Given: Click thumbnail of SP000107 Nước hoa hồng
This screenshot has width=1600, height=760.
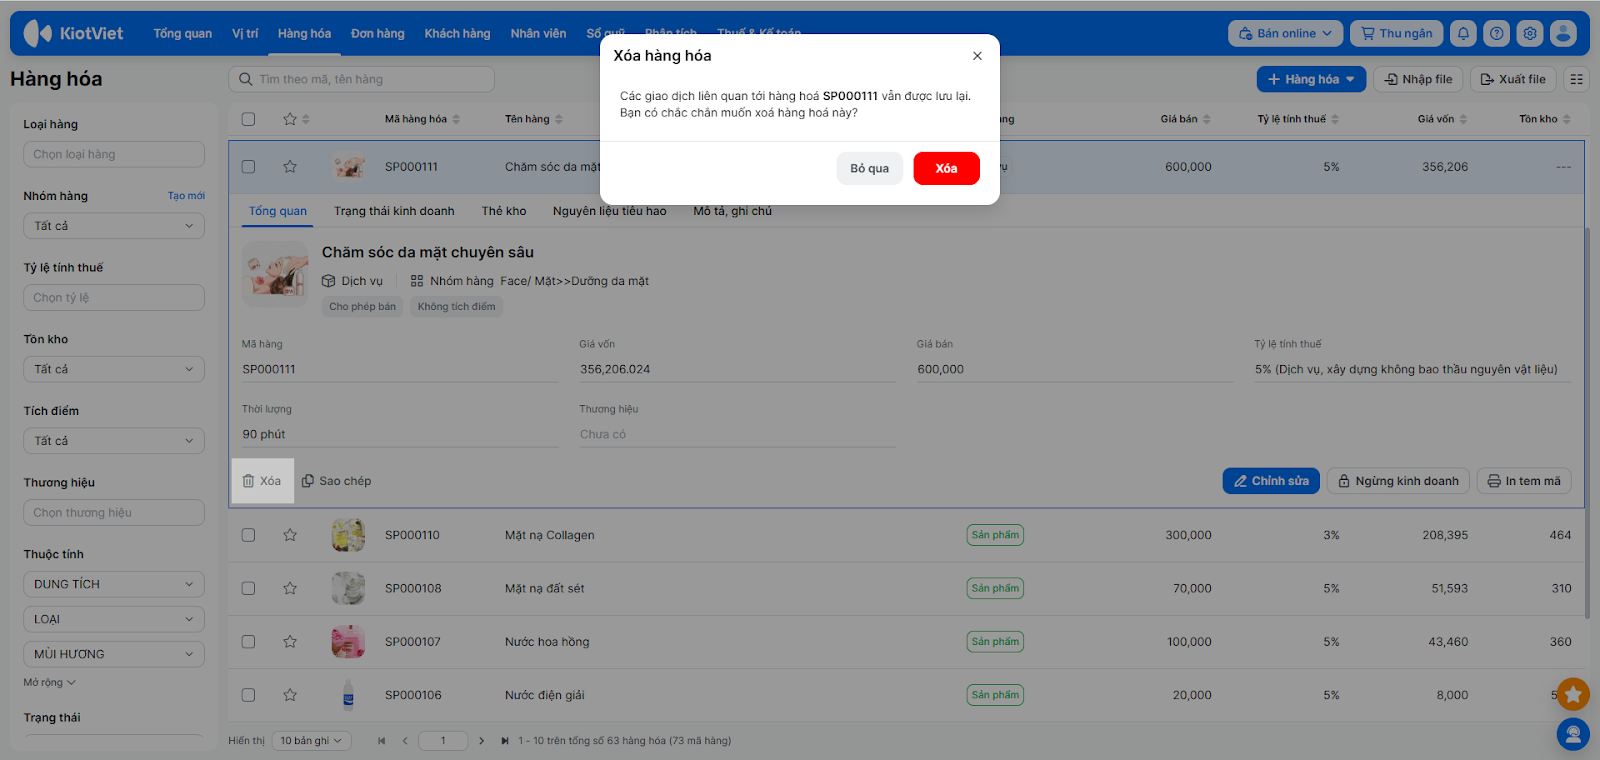Looking at the screenshot, I should [348, 642].
